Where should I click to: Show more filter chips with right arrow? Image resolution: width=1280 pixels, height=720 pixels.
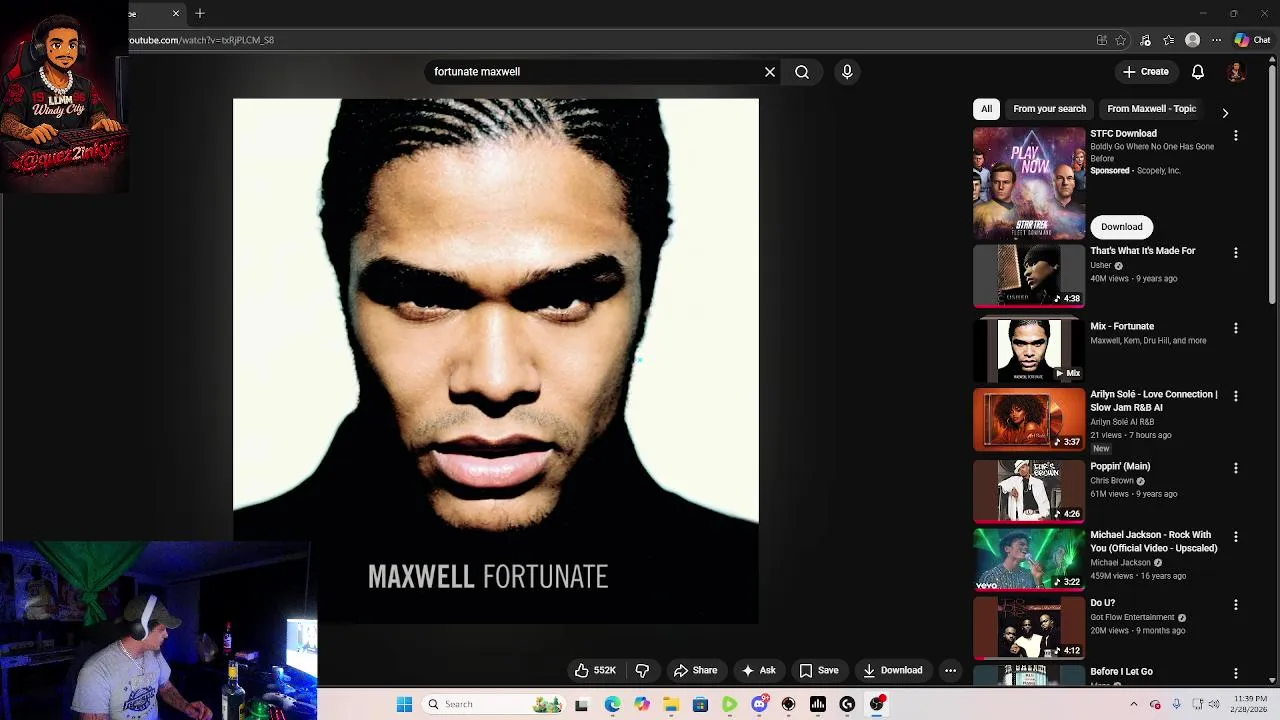click(1225, 113)
